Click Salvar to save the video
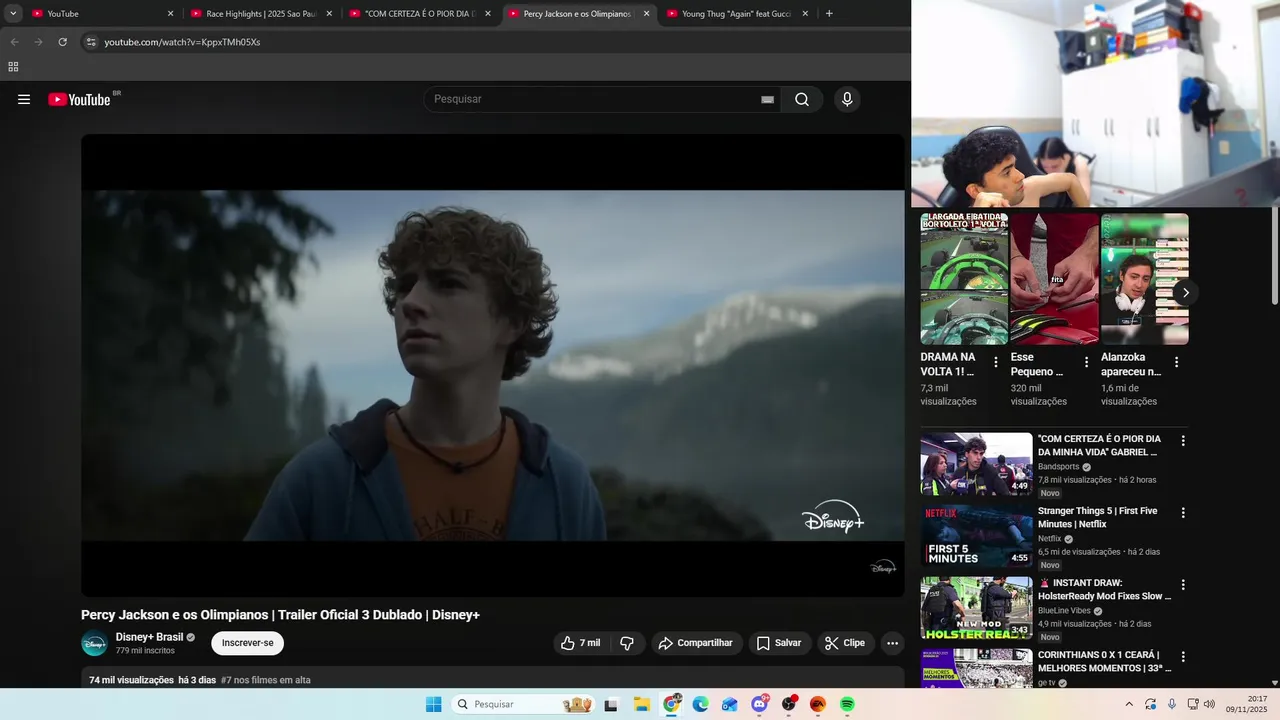This screenshot has height=720, width=1280. pyautogui.click(x=778, y=643)
